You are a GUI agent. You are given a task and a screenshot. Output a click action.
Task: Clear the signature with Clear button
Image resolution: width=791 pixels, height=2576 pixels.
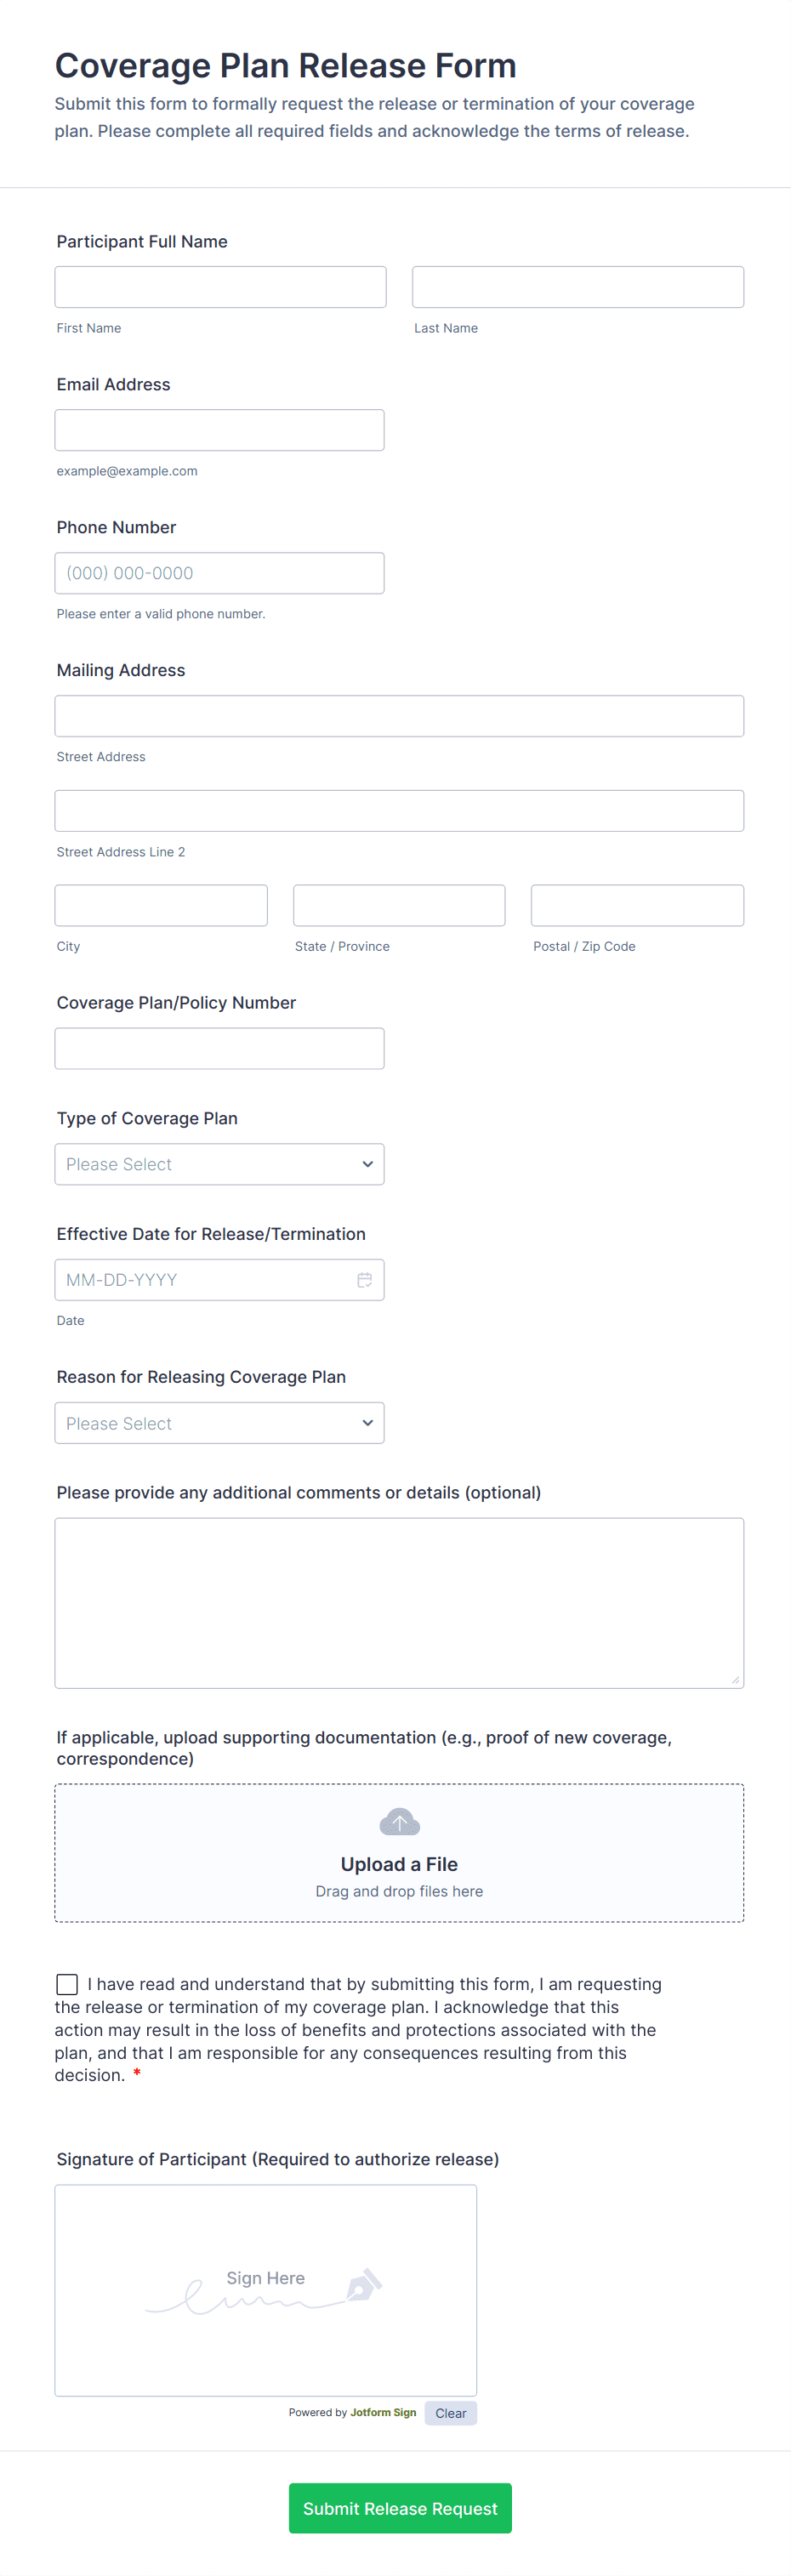(x=450, y=2413)
